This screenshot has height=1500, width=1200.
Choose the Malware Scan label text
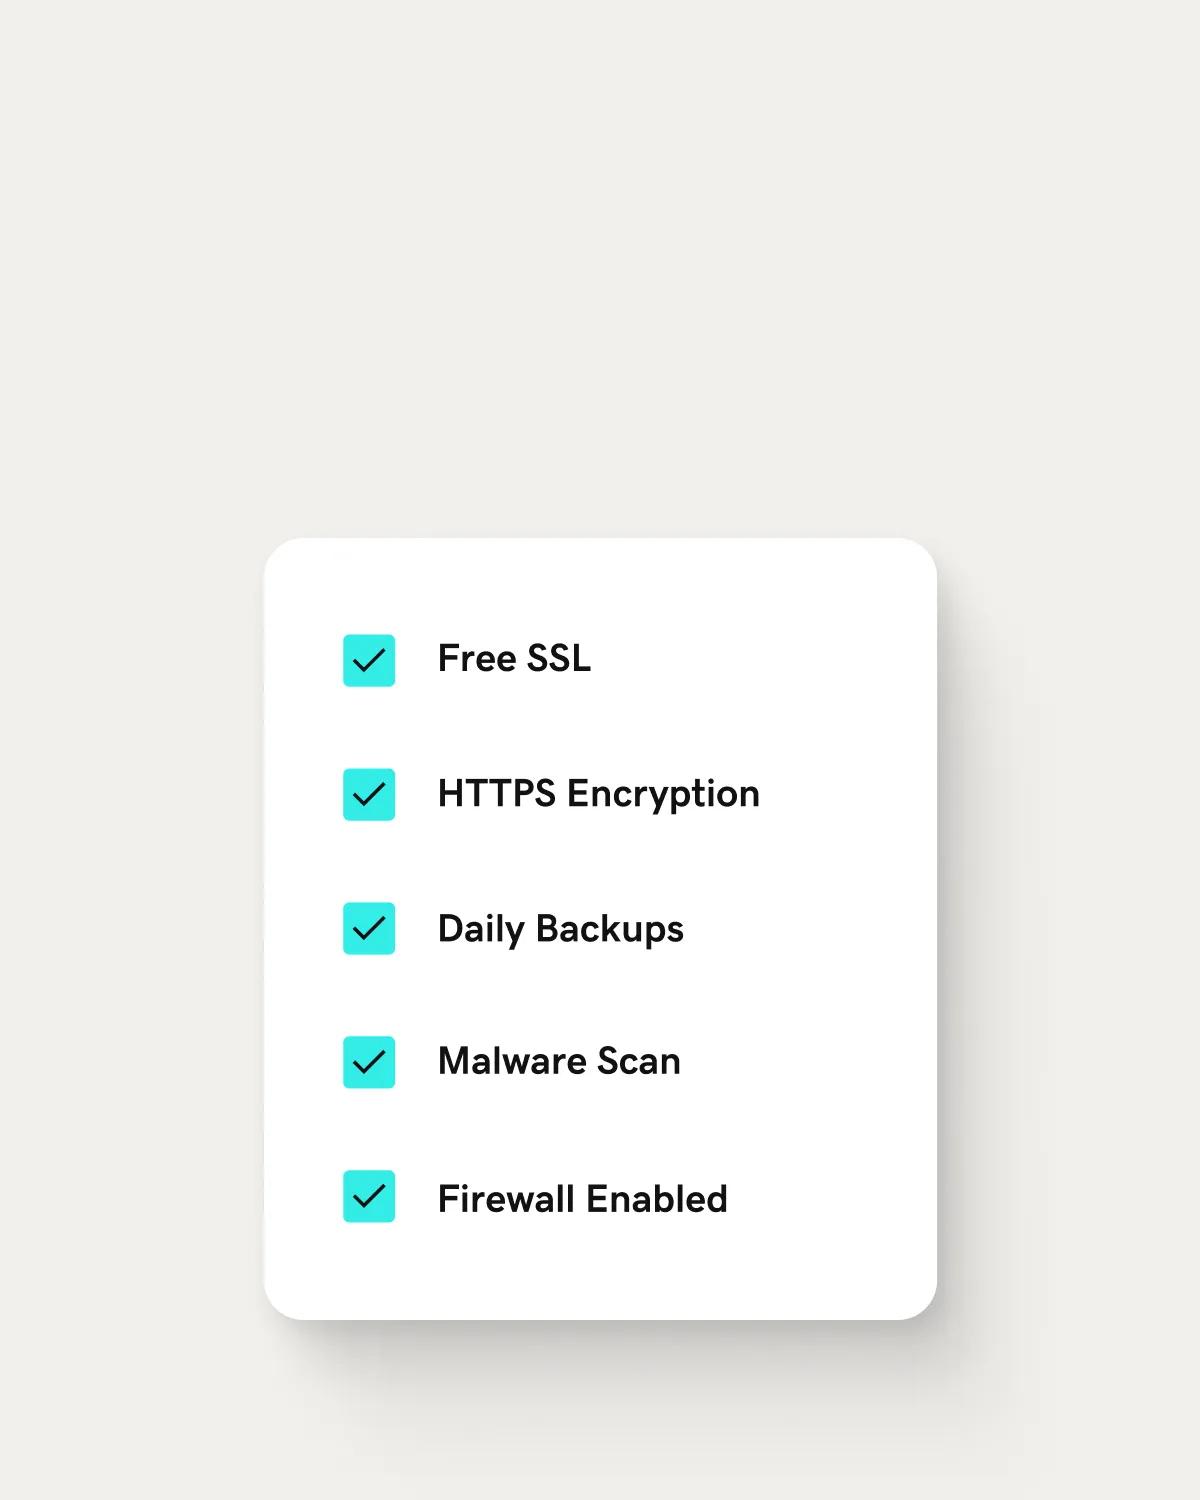559,1061
